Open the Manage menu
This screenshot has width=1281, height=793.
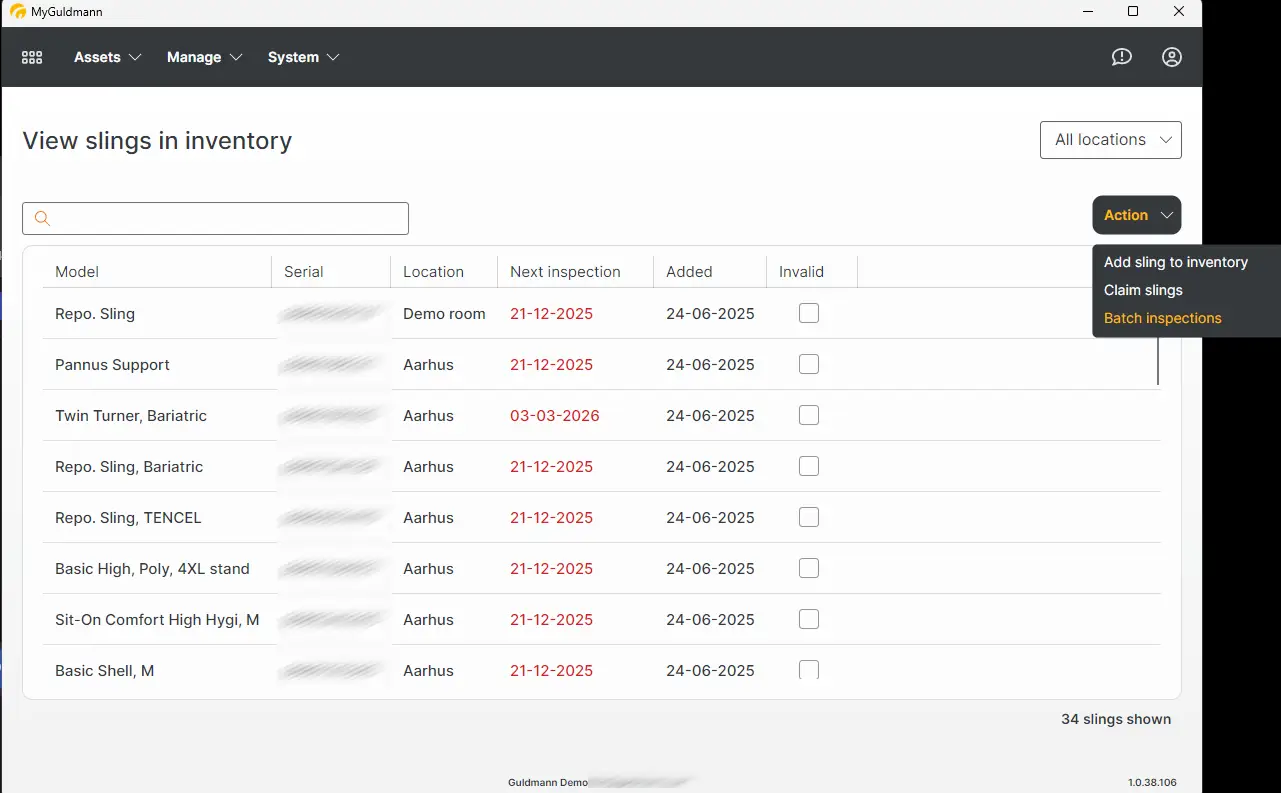[195, 57]
